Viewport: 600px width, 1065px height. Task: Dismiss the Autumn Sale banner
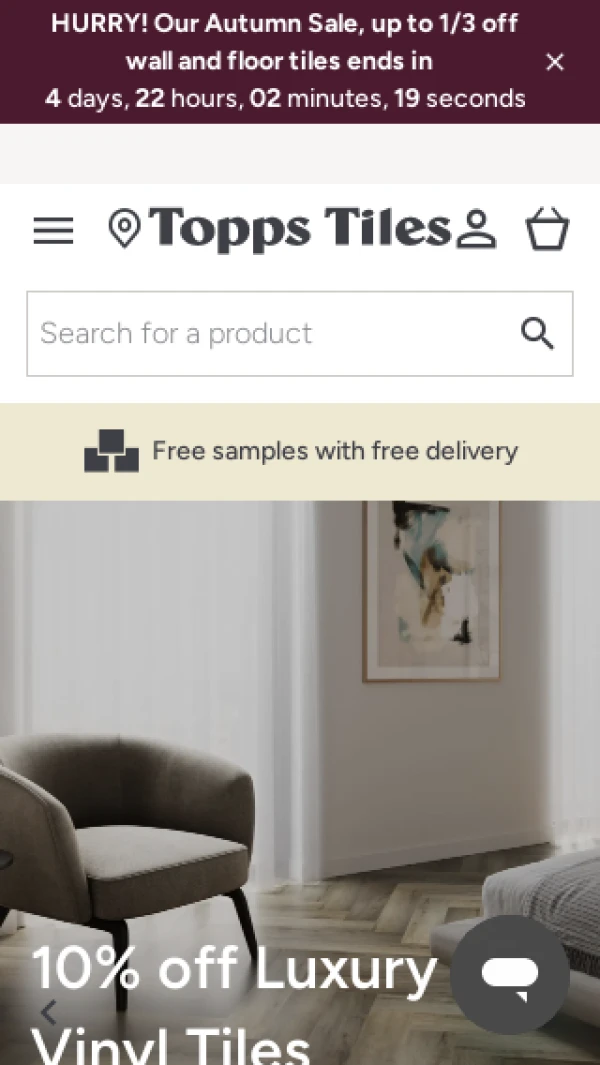pyautogui.click(x=555, y=62)
